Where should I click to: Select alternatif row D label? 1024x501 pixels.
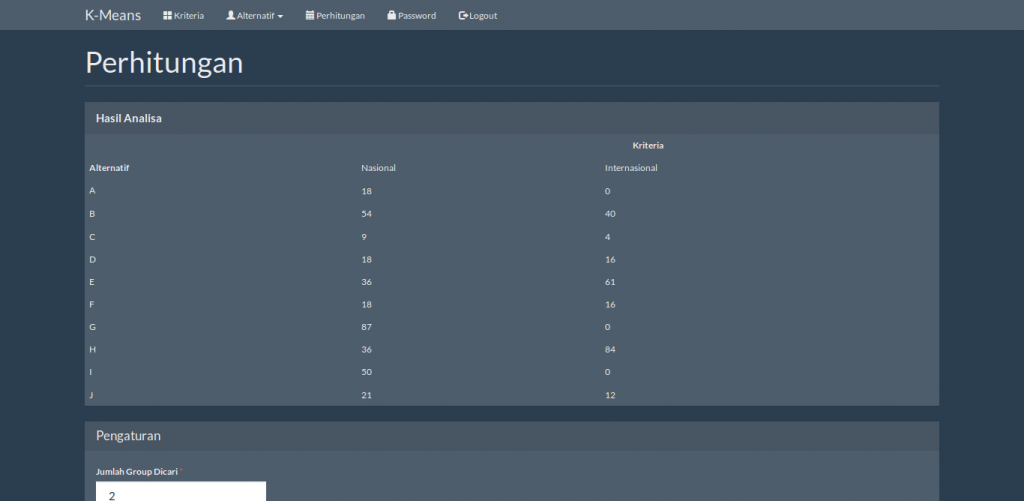(92, 259)
